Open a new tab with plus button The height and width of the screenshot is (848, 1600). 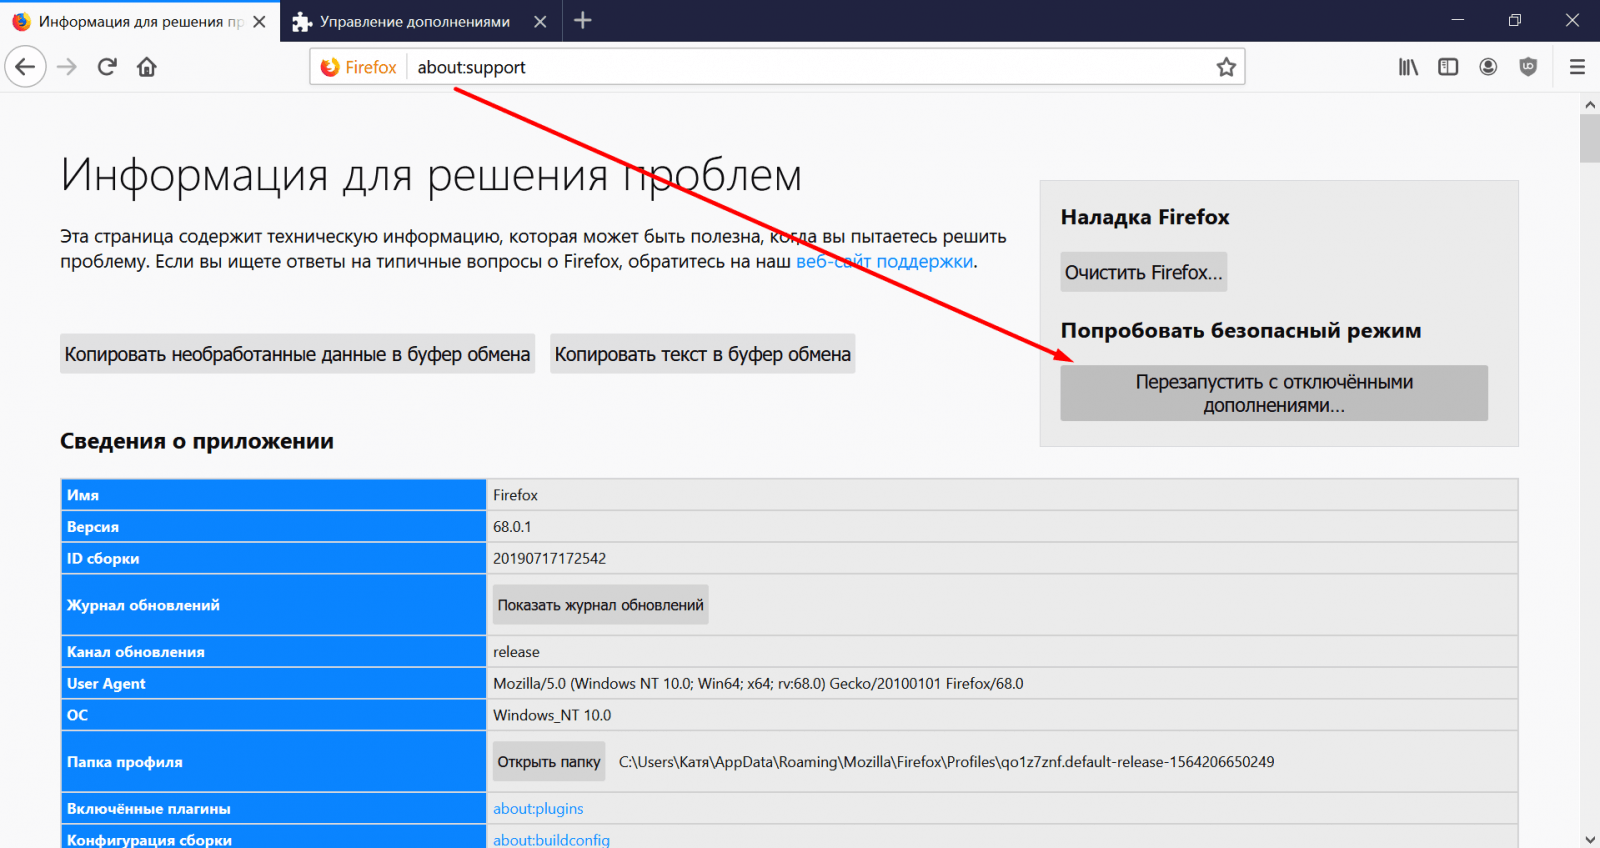coord(583,20)
